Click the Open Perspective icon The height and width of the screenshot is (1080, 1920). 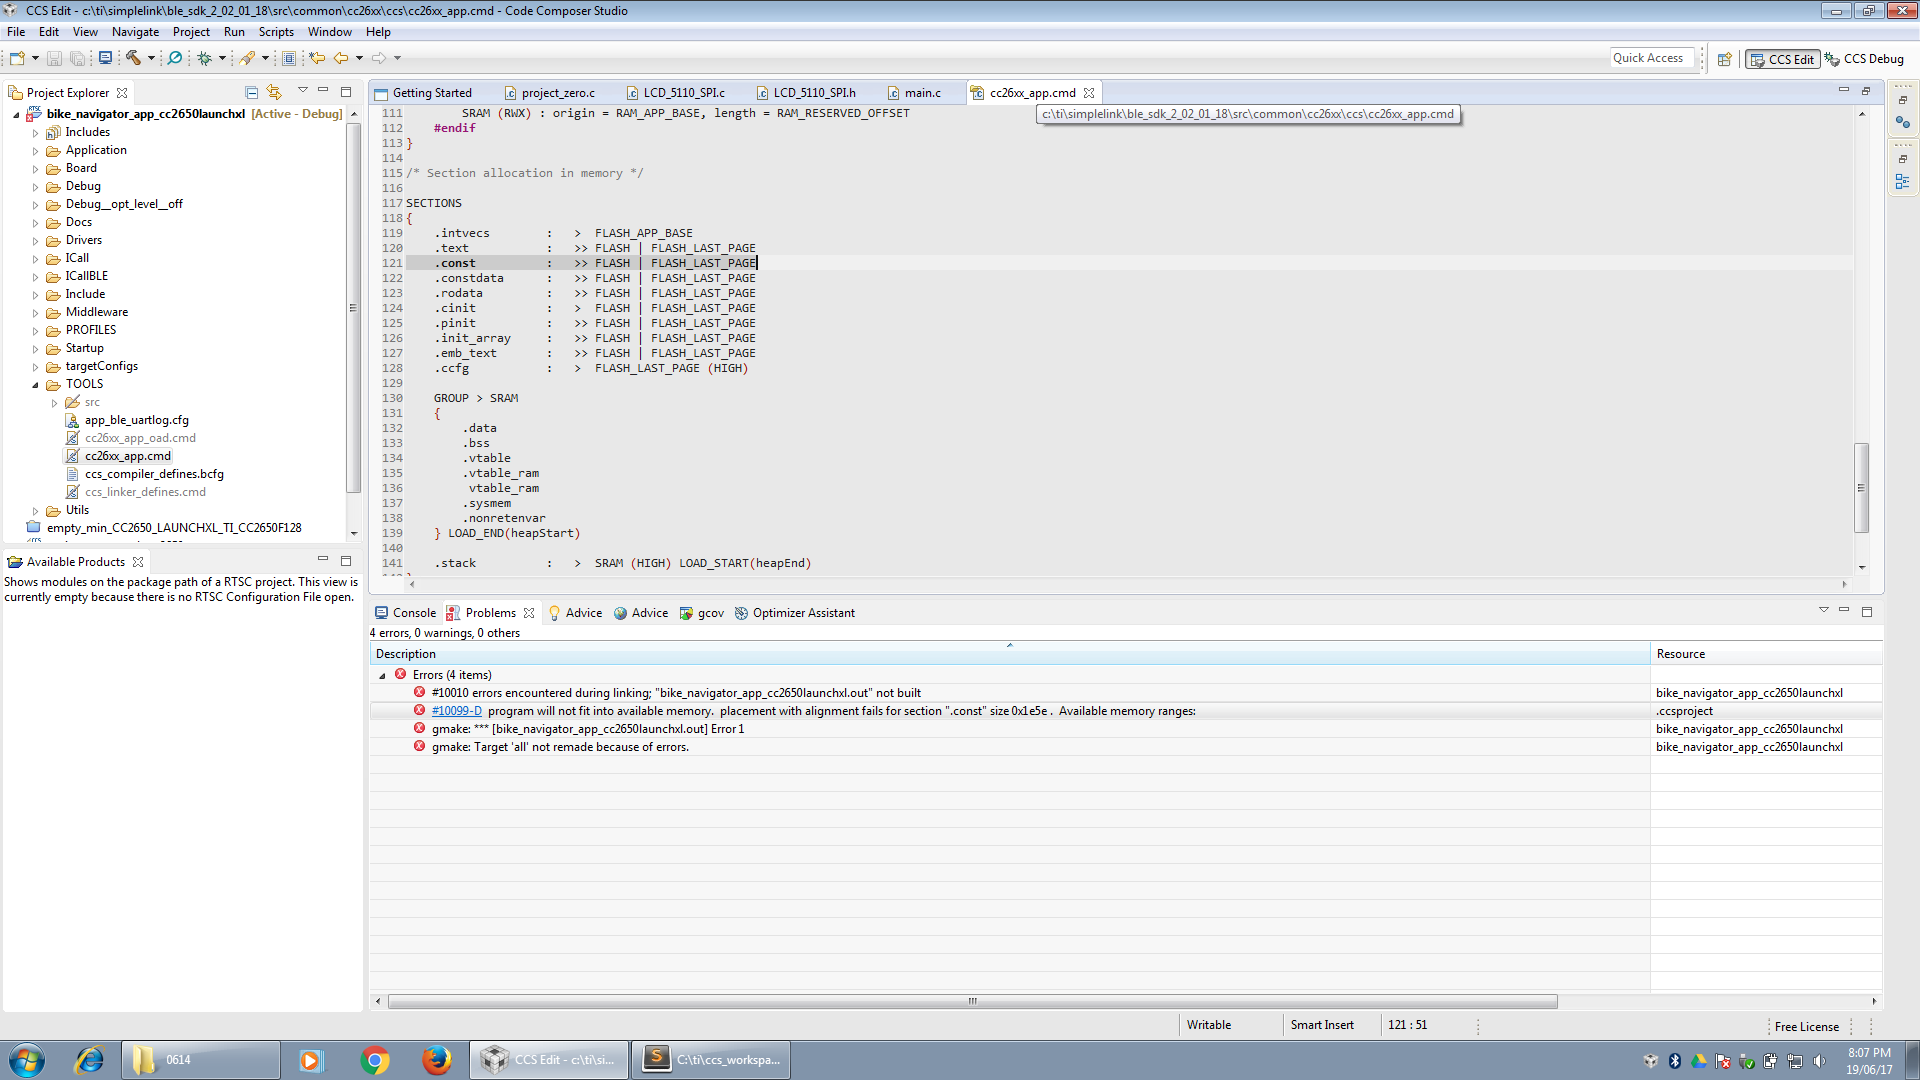(x=1725, y=59)
